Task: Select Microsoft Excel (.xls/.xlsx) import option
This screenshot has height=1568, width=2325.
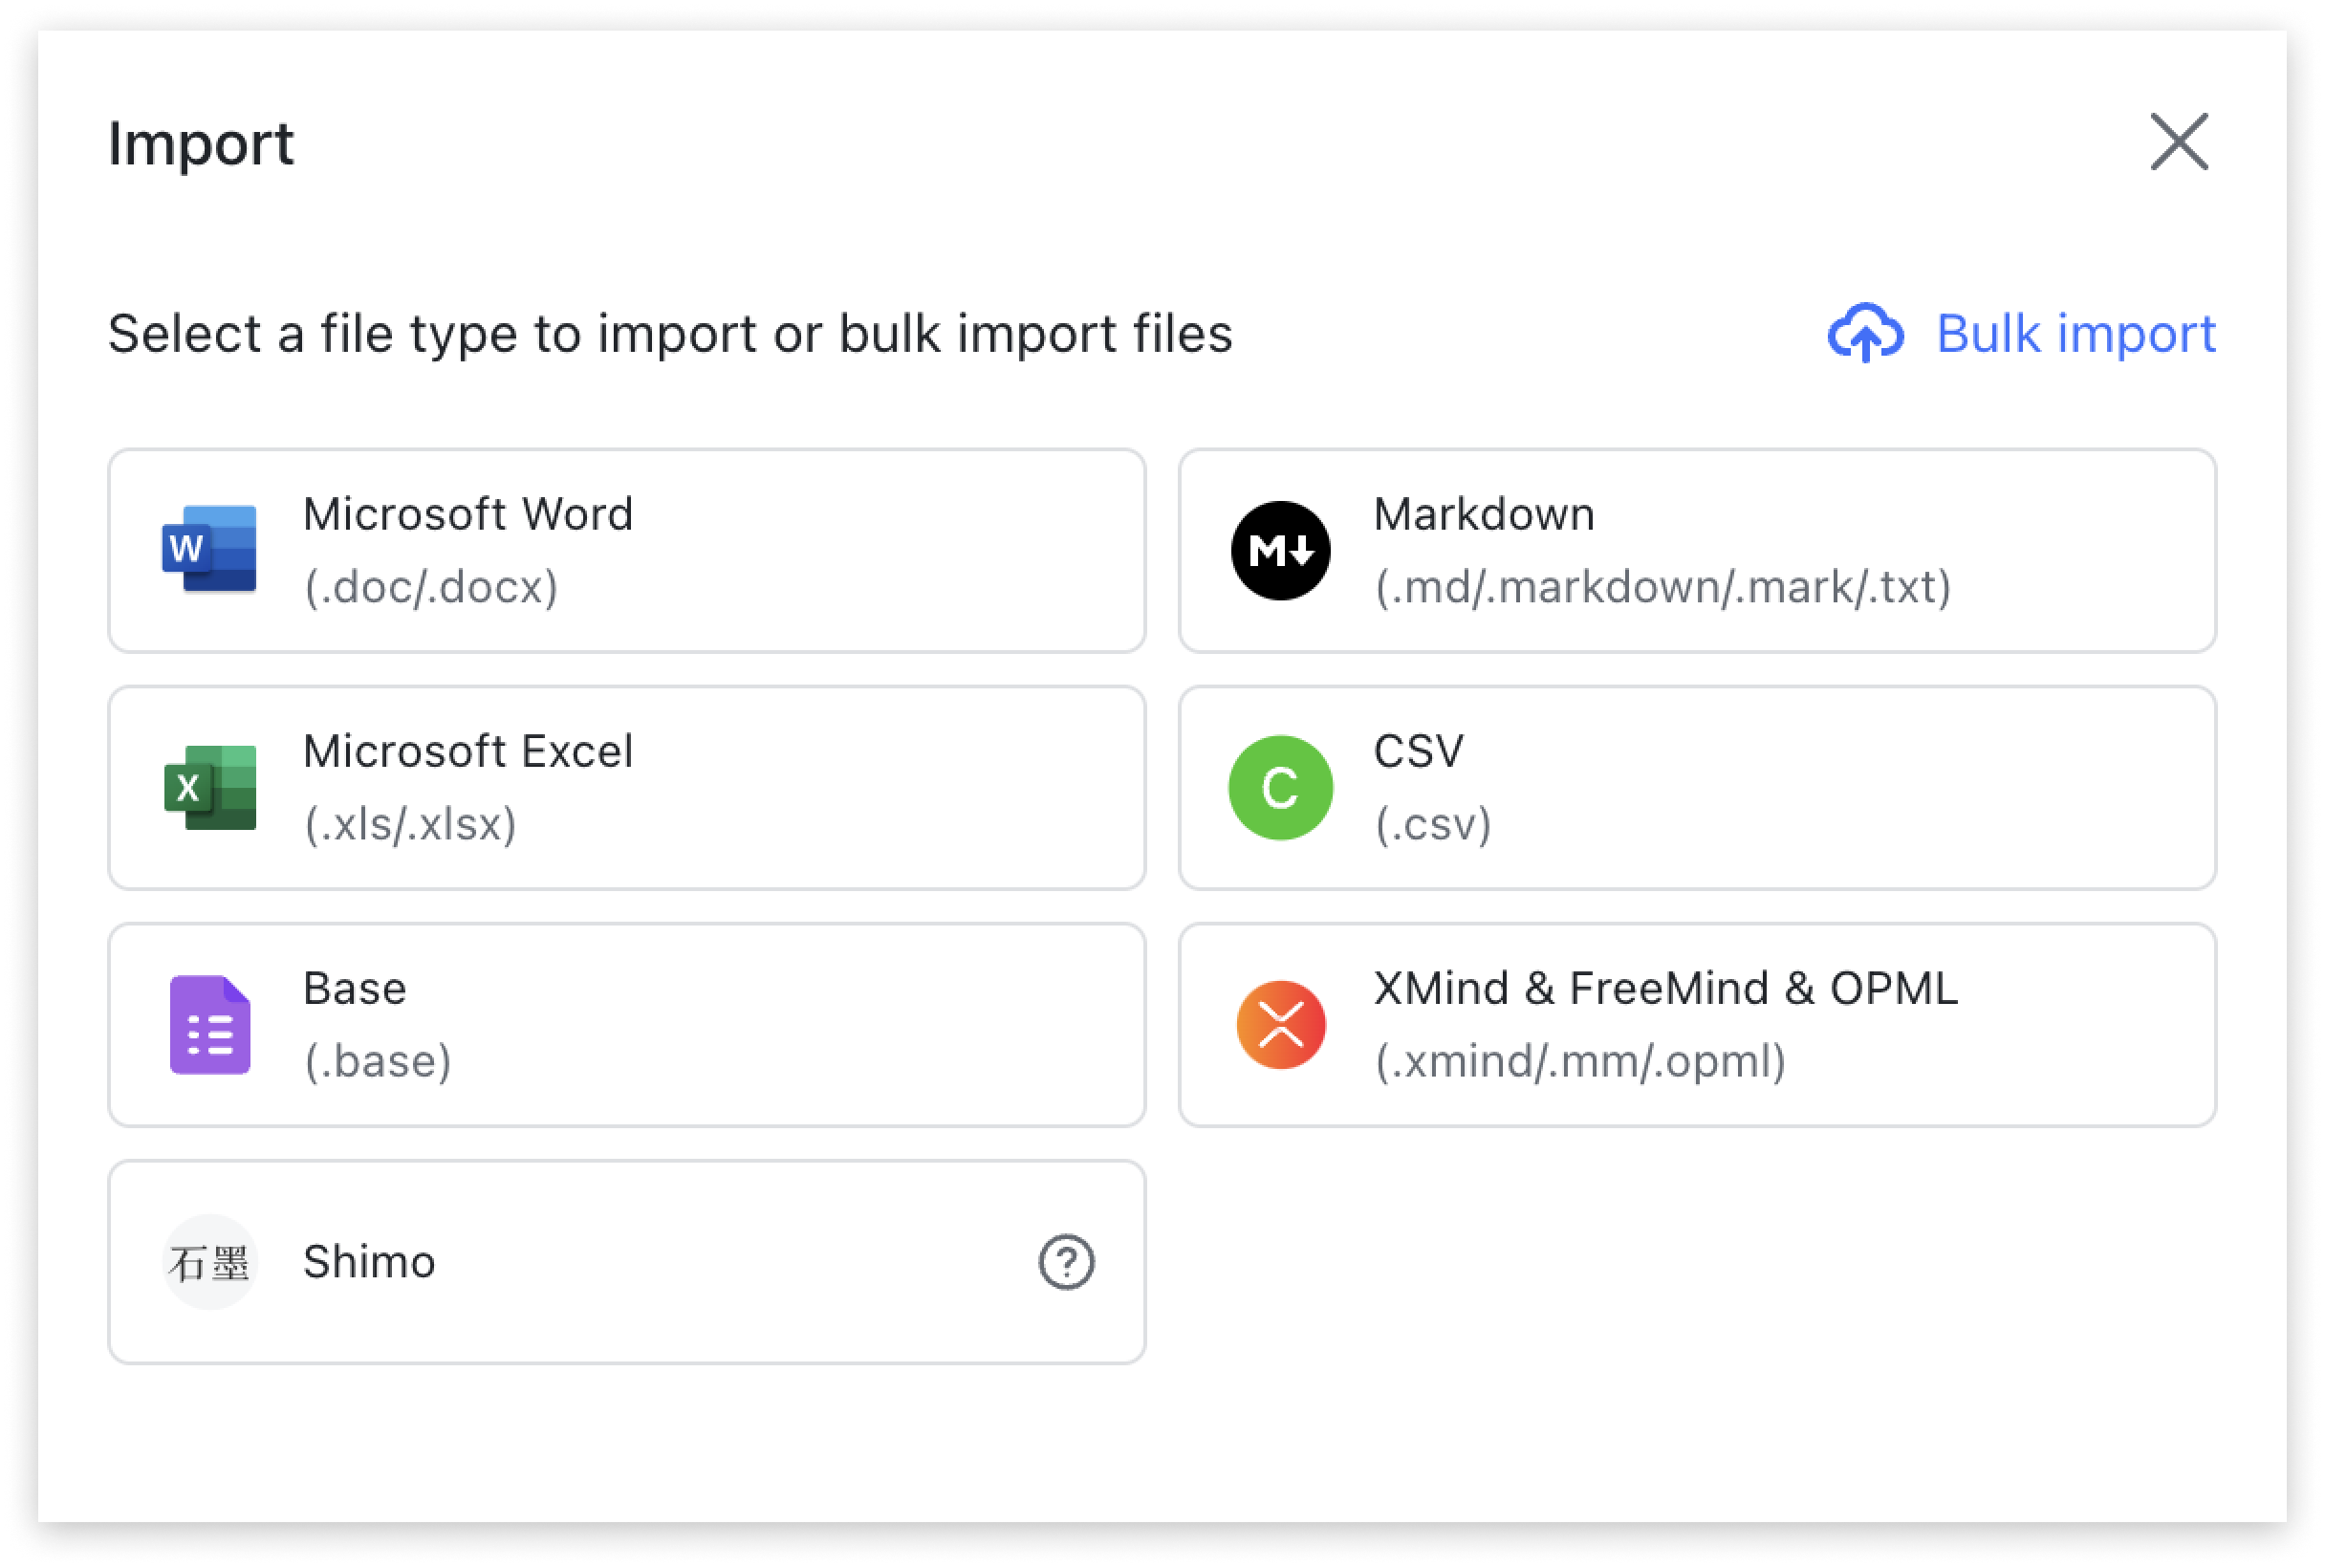Action: pos(626,787)
